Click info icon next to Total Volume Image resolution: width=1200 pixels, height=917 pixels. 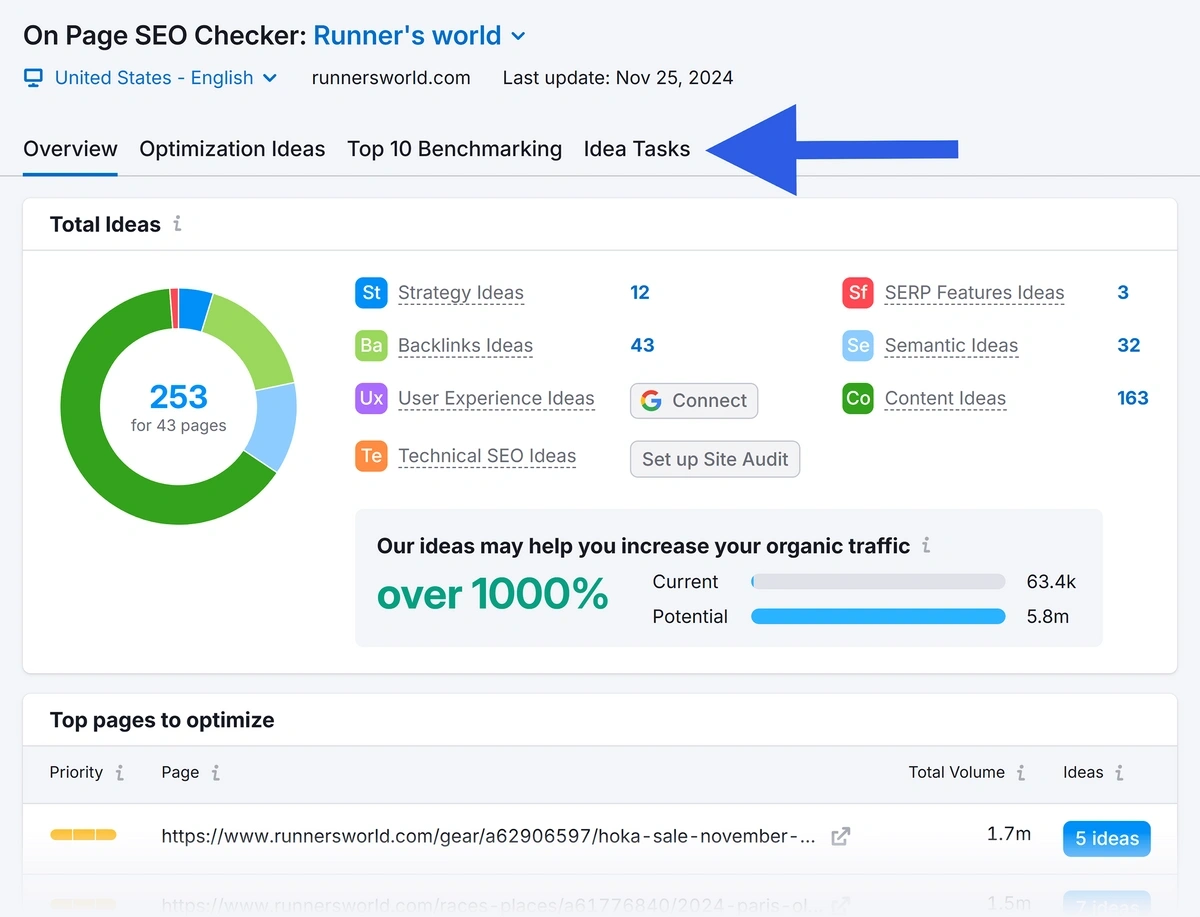coord(1021,773)
